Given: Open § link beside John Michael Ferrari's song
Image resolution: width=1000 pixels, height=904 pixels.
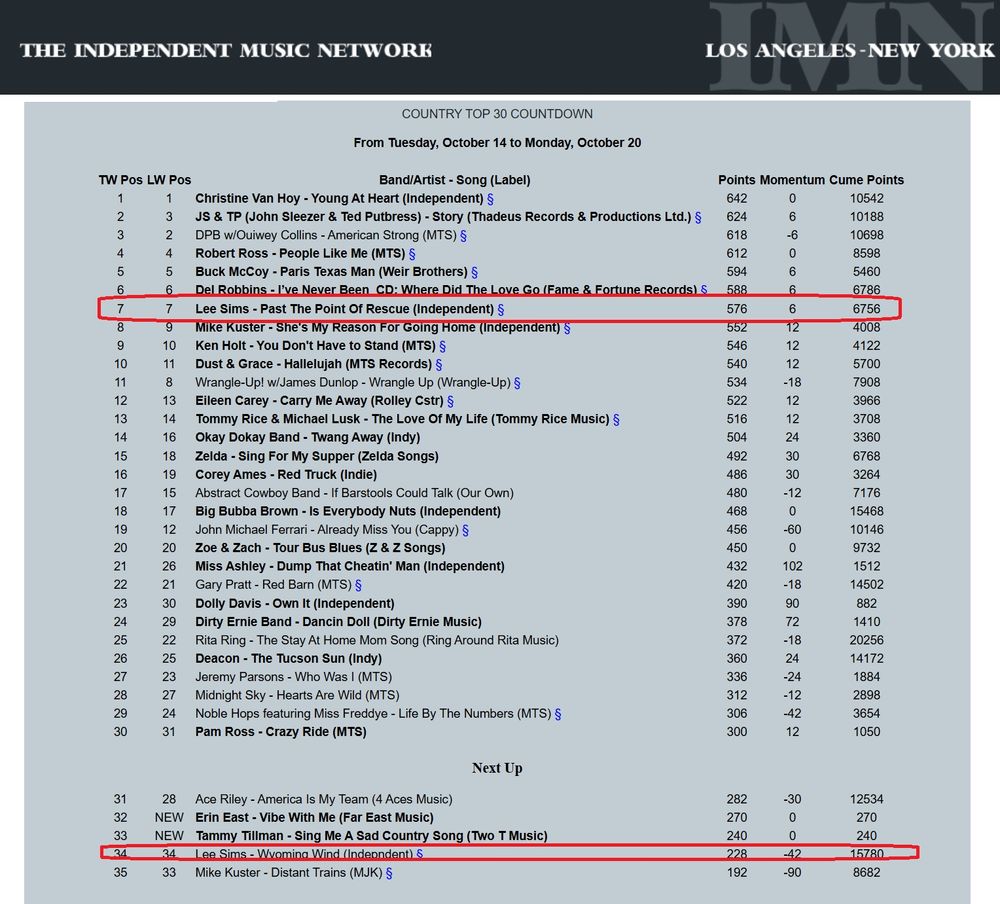Looking at the screenshot, I should point(466,530).
